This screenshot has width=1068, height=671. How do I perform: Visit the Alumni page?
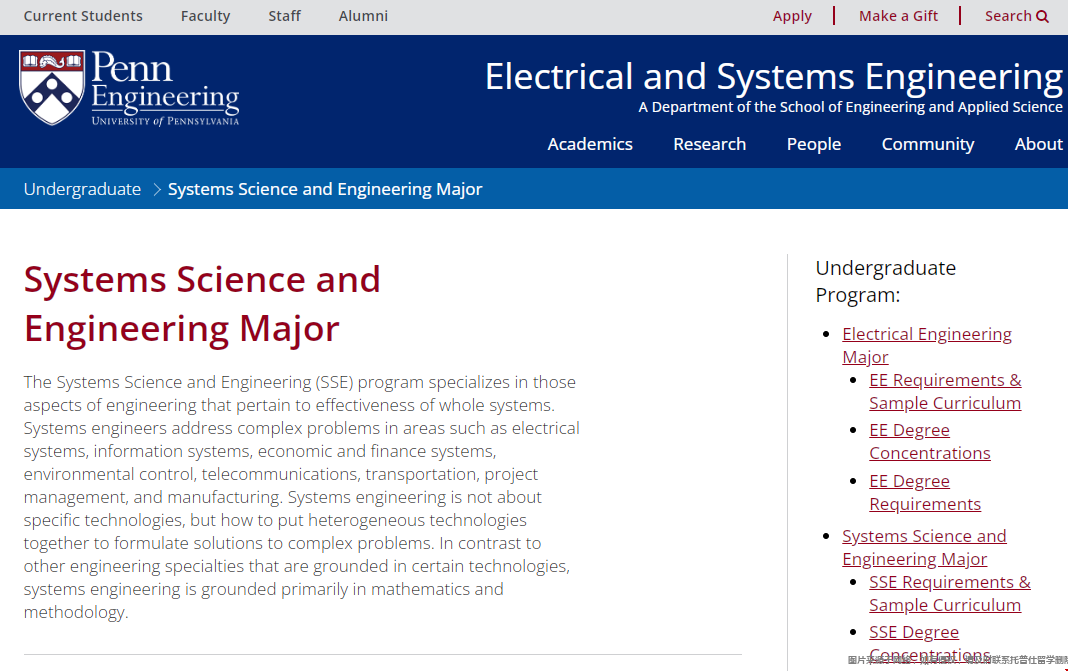coord(363,16)
